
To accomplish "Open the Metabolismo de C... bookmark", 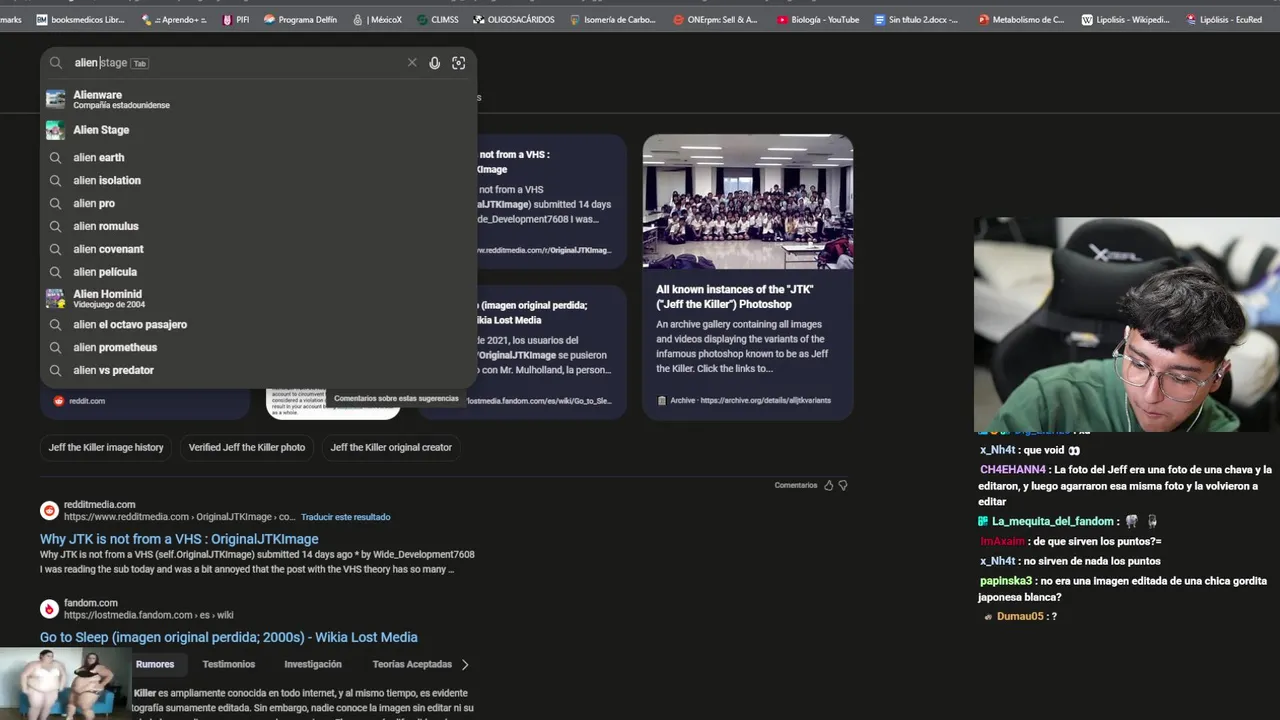I will click(x=1021, y=19).
